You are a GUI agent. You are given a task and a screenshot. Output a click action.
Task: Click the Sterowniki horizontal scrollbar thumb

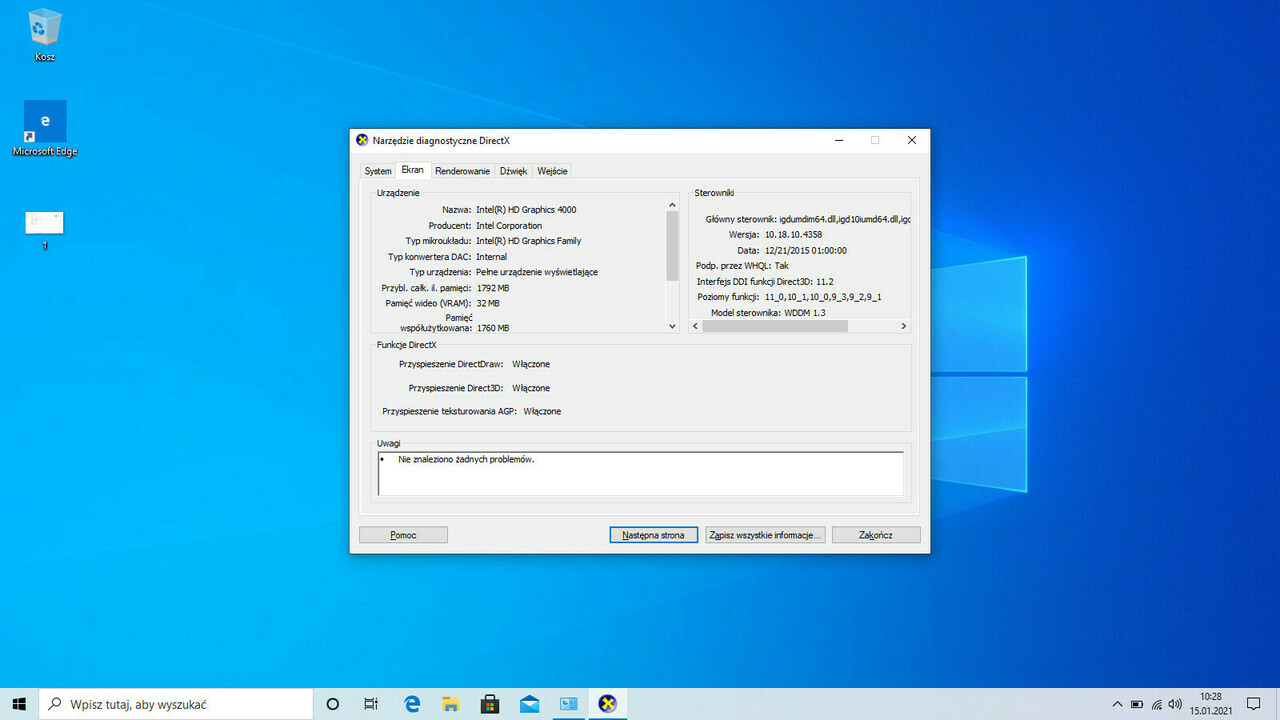click(775, 326)
